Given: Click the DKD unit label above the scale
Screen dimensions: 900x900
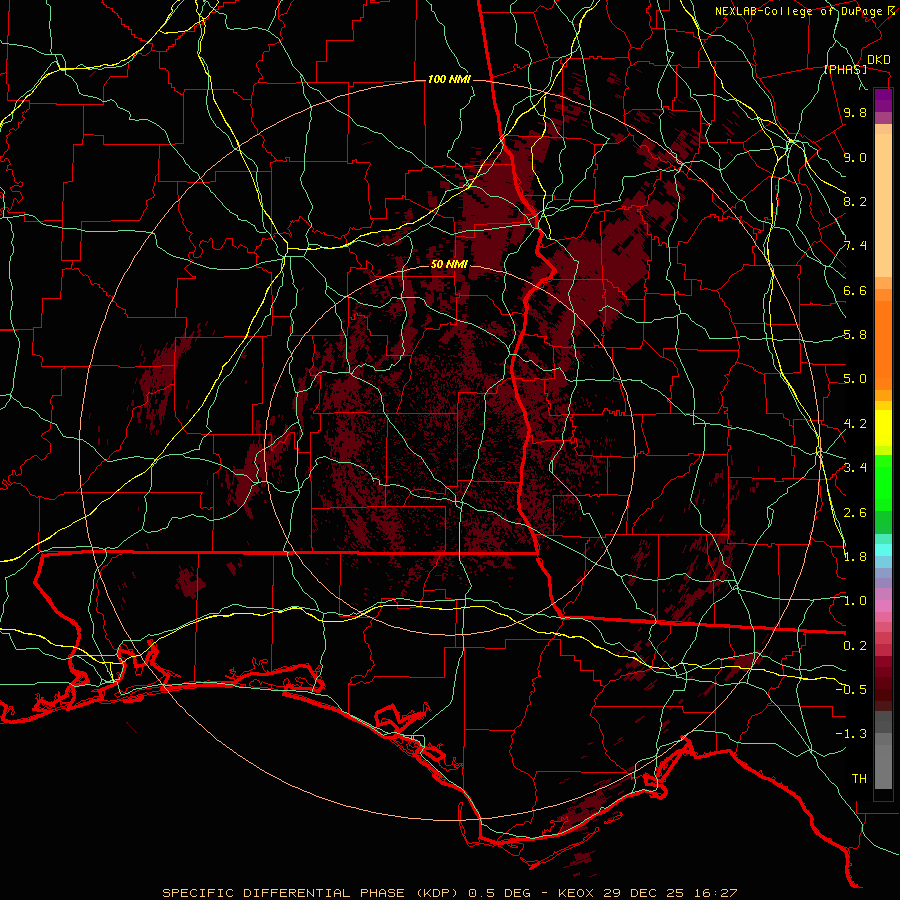Looking at the screenshot, I should point(879,60).
